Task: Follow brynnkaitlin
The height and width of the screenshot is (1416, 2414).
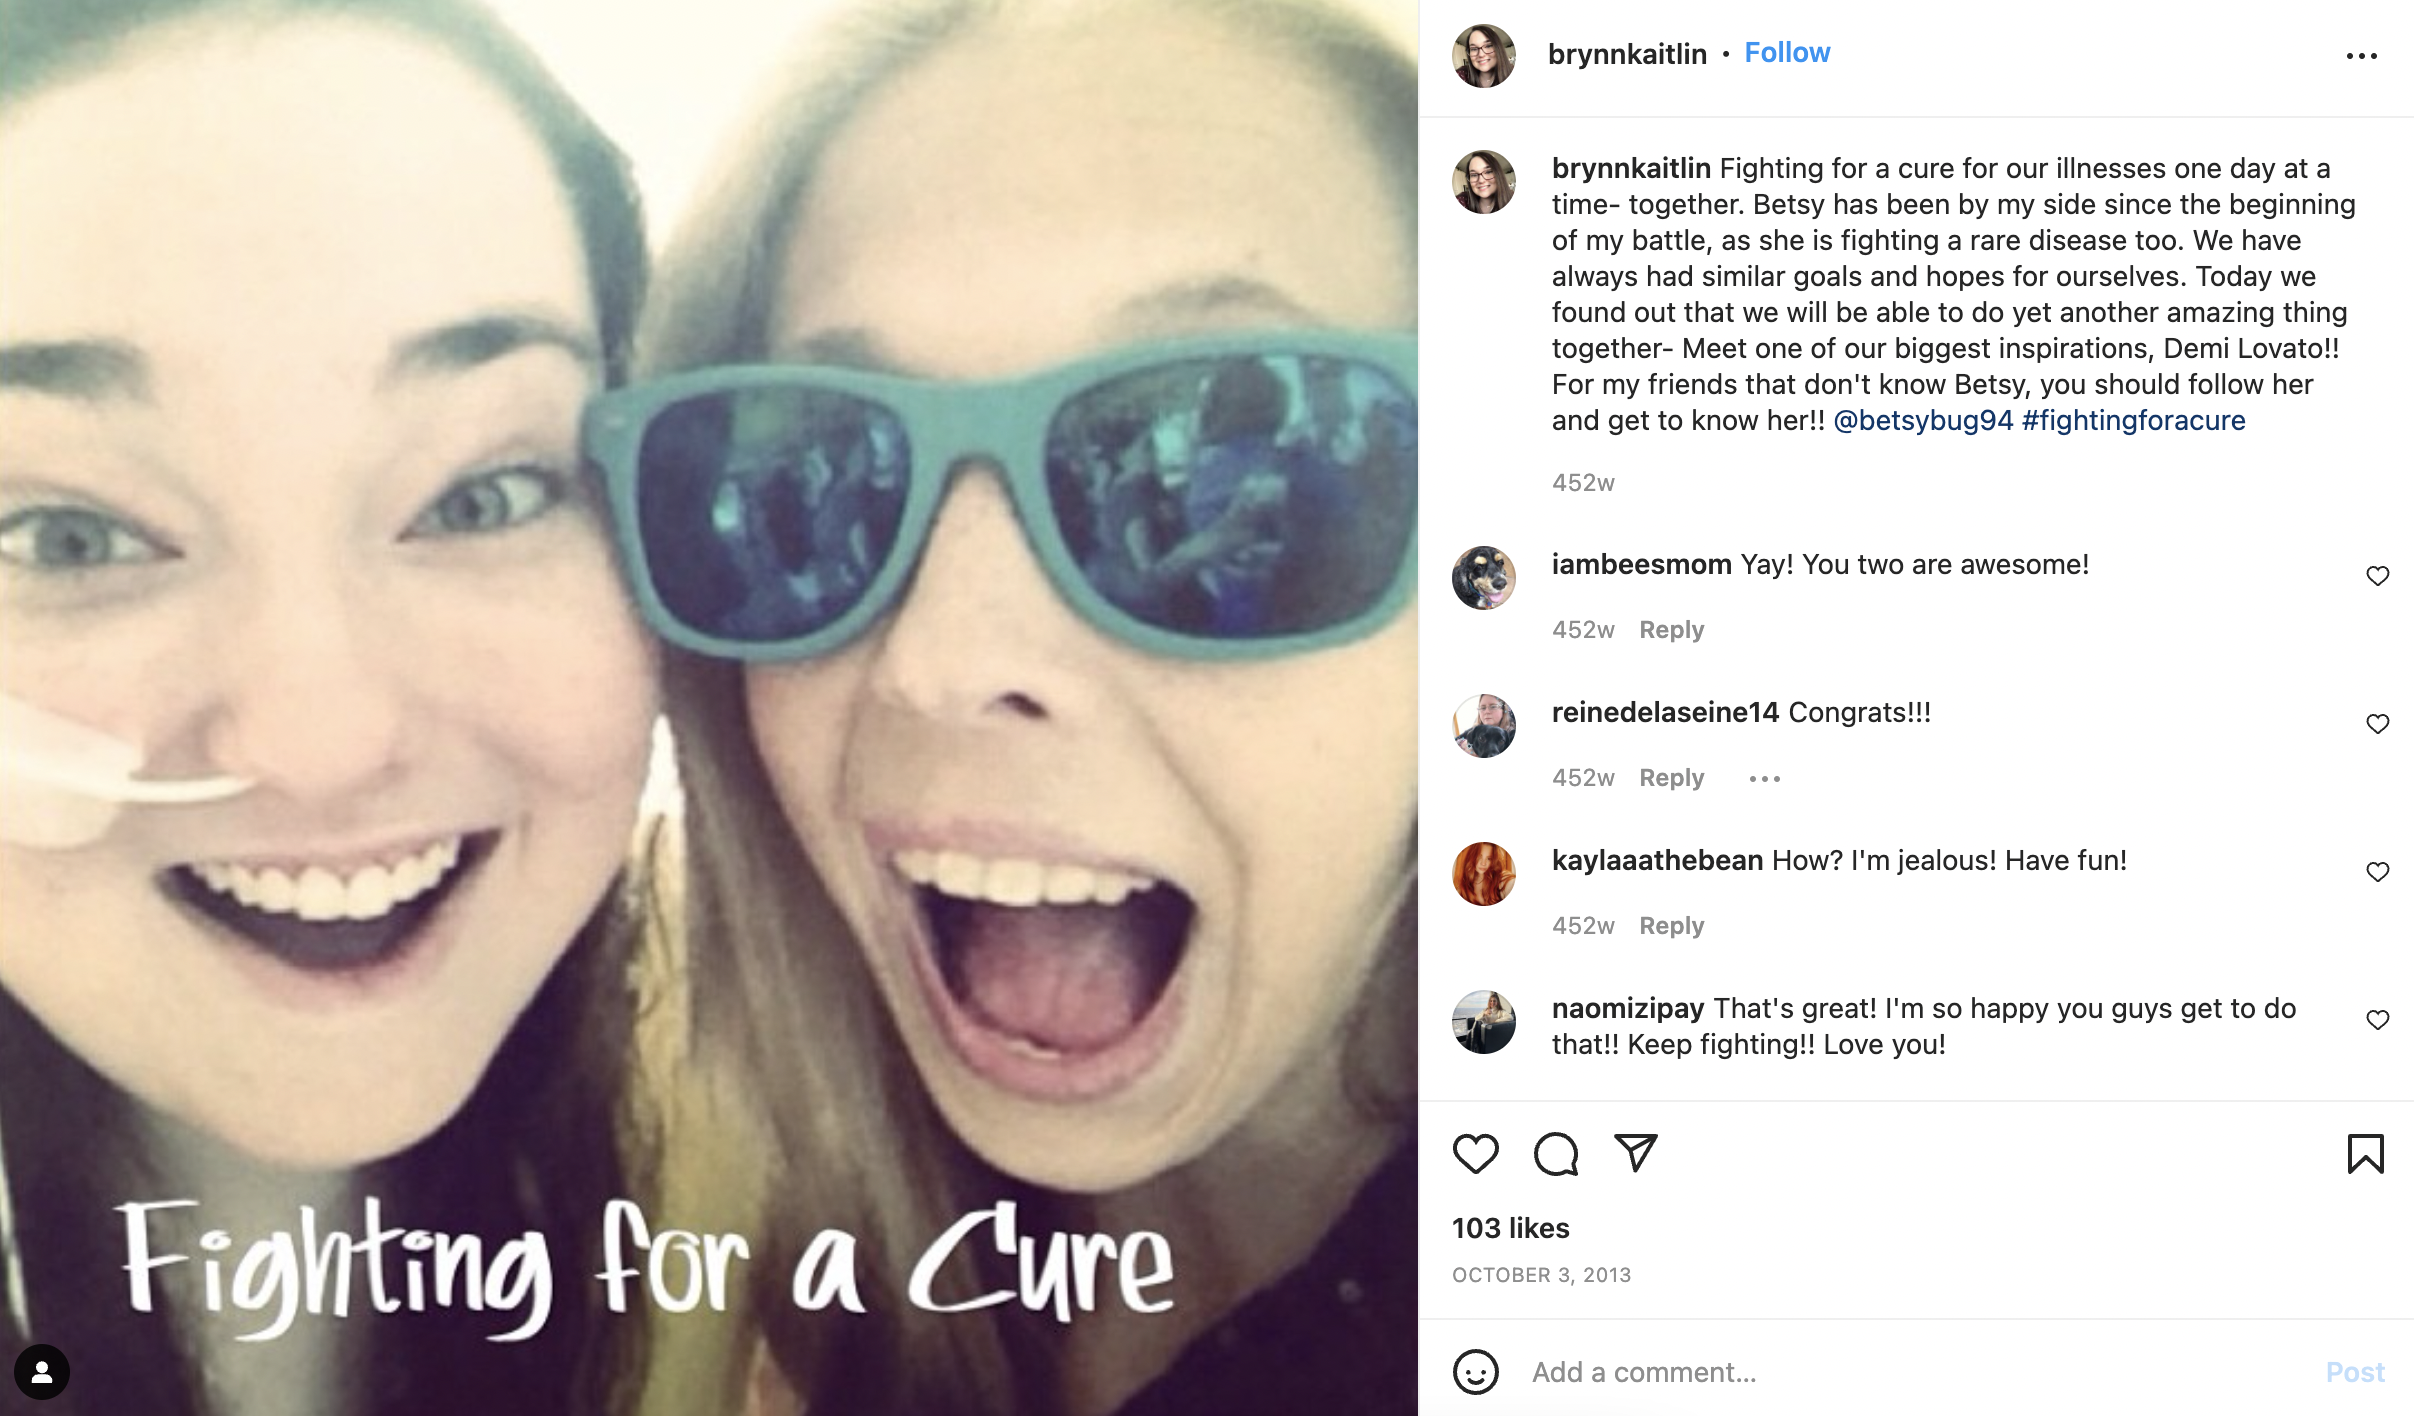Action: (1787, 53)
